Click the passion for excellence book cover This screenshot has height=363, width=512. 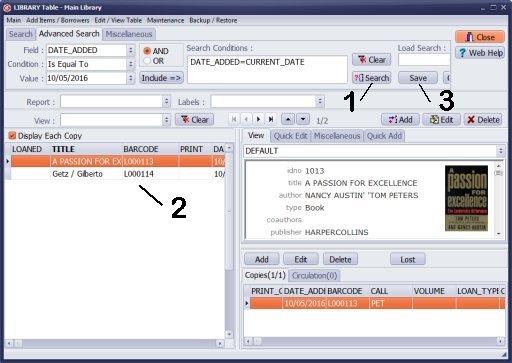pos(466,198)
